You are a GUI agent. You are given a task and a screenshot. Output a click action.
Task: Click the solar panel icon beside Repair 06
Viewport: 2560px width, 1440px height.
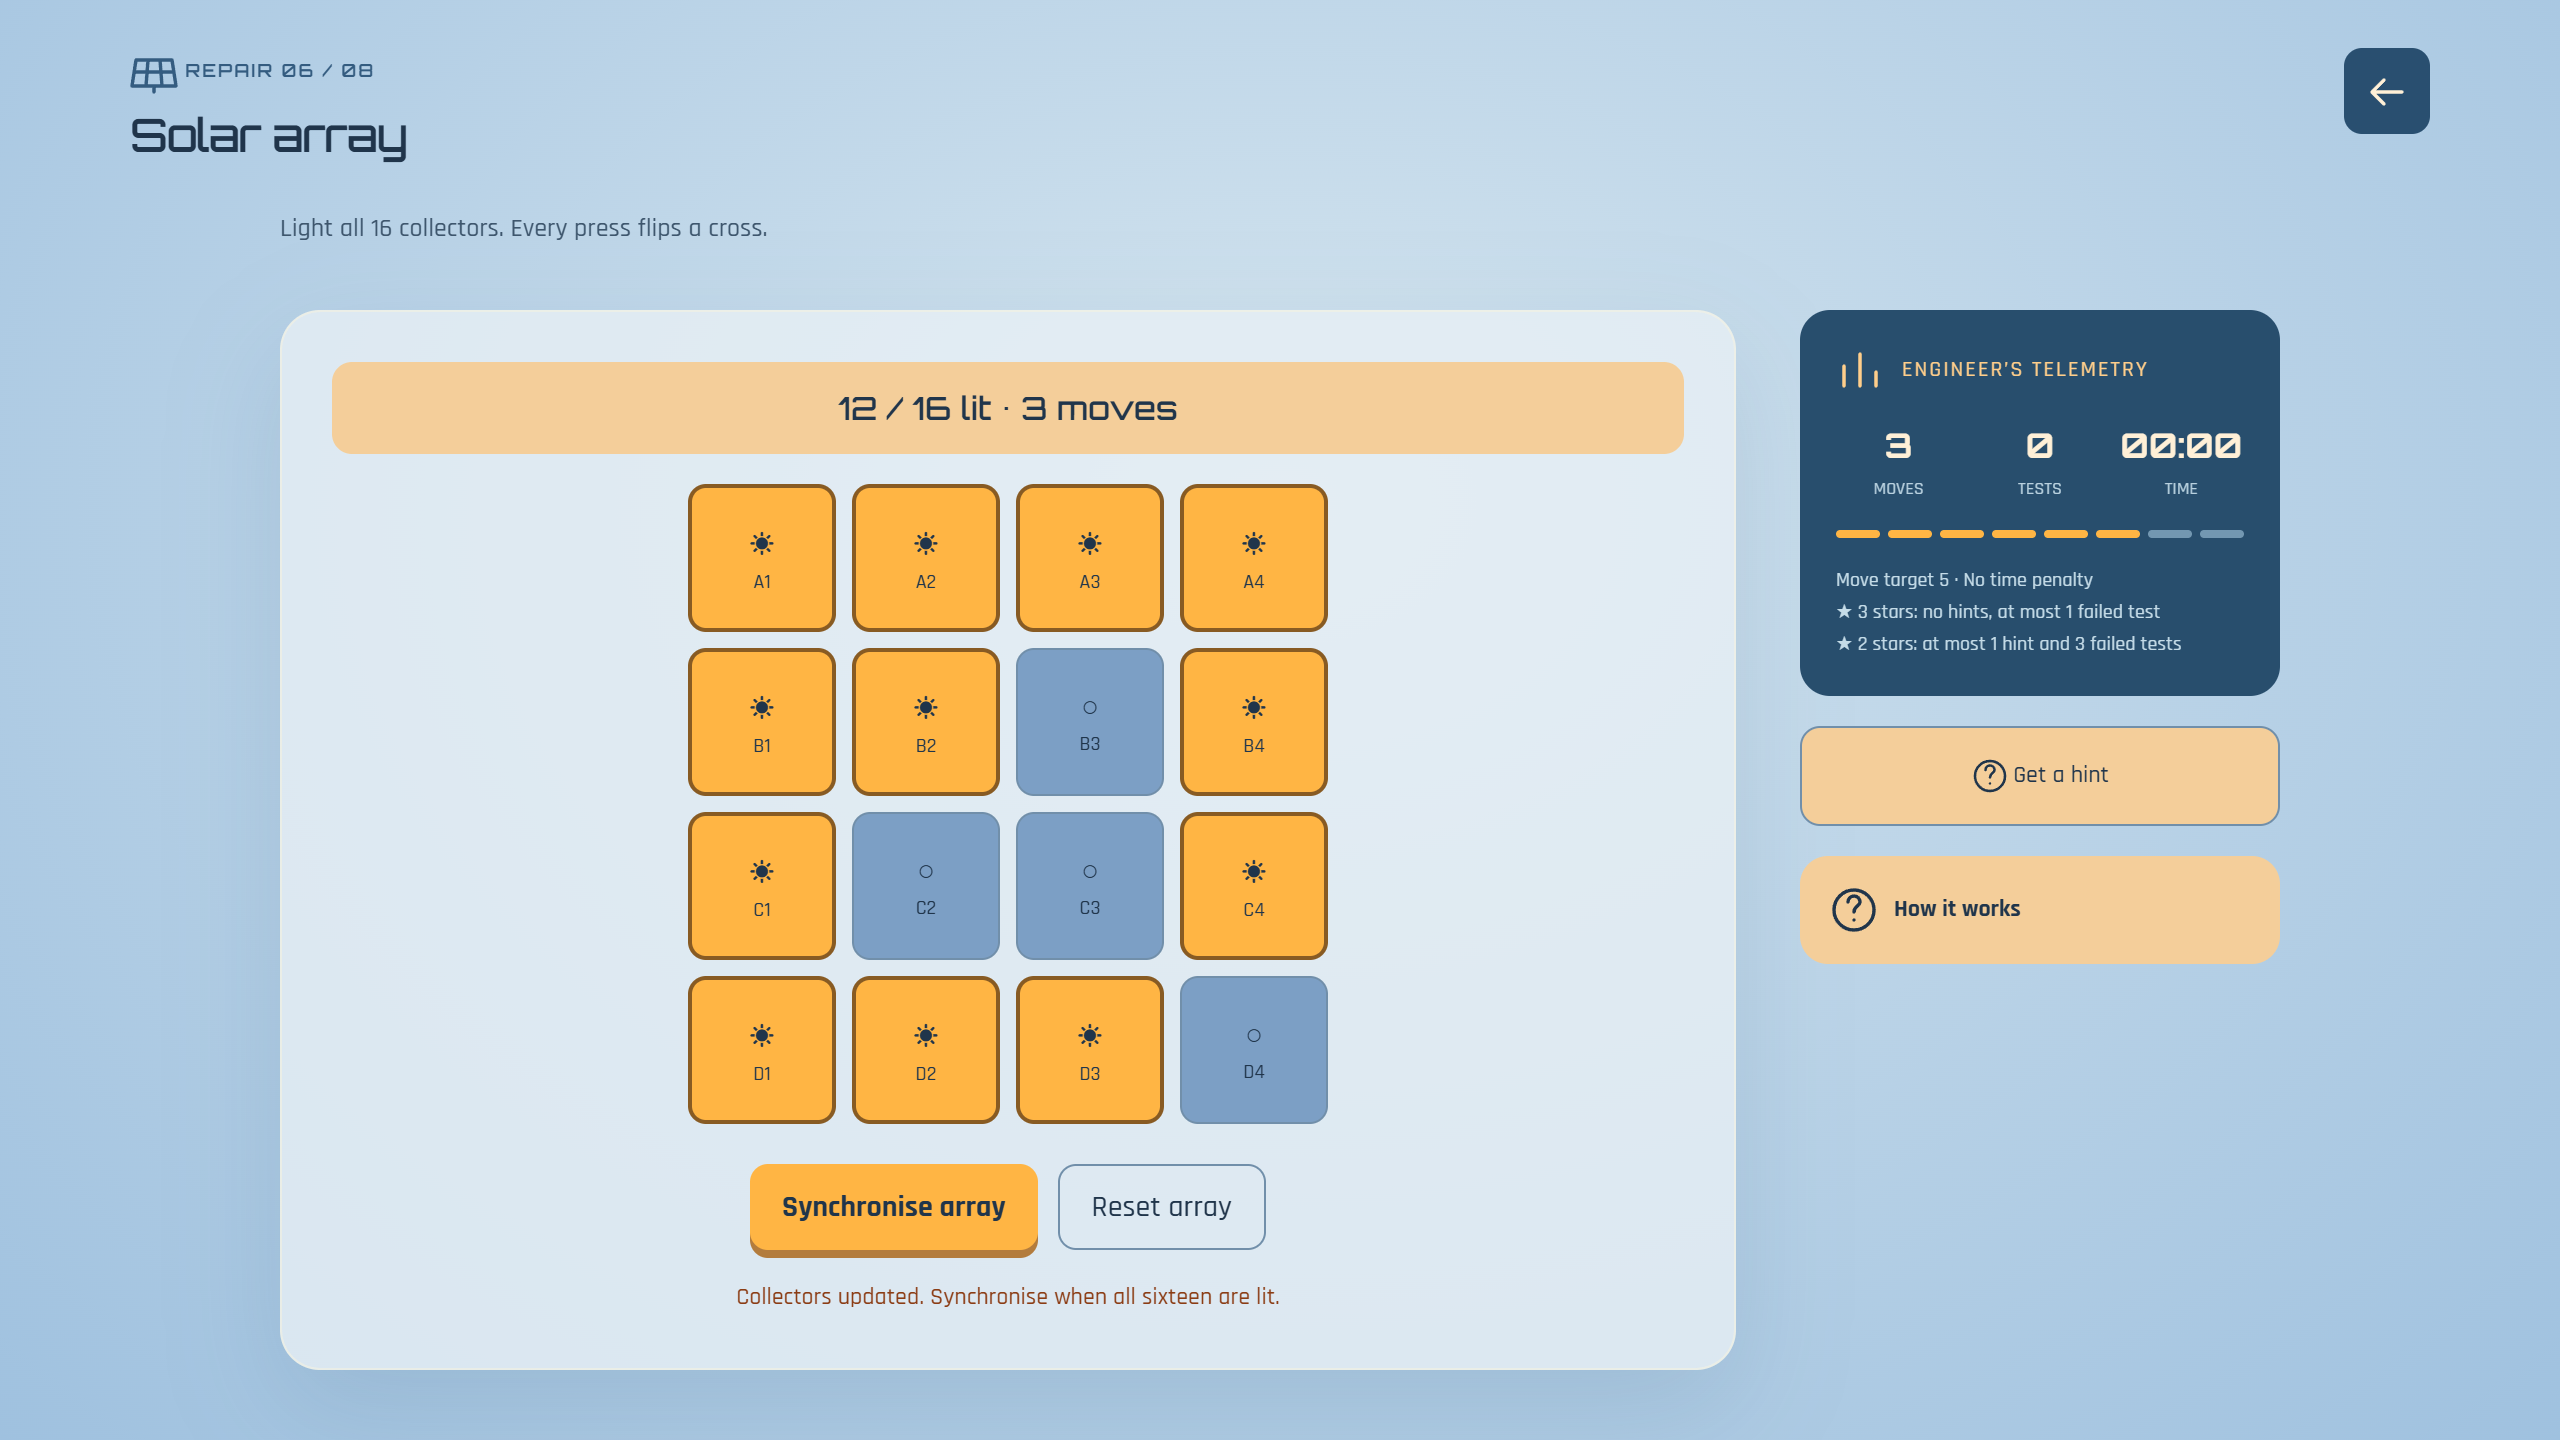point(154,73)
